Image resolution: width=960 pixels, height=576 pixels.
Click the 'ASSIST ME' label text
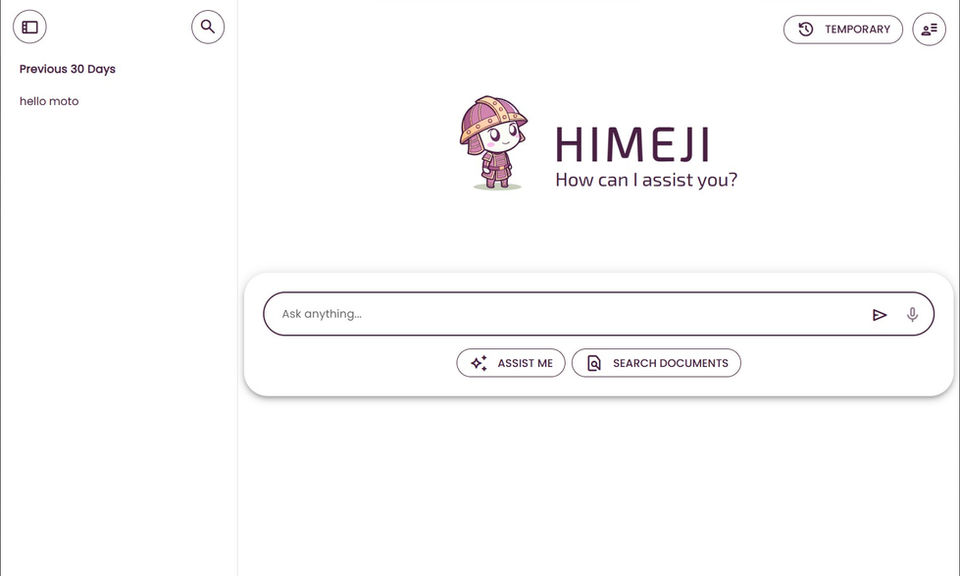pyautogui.click(x=525, y=363)
